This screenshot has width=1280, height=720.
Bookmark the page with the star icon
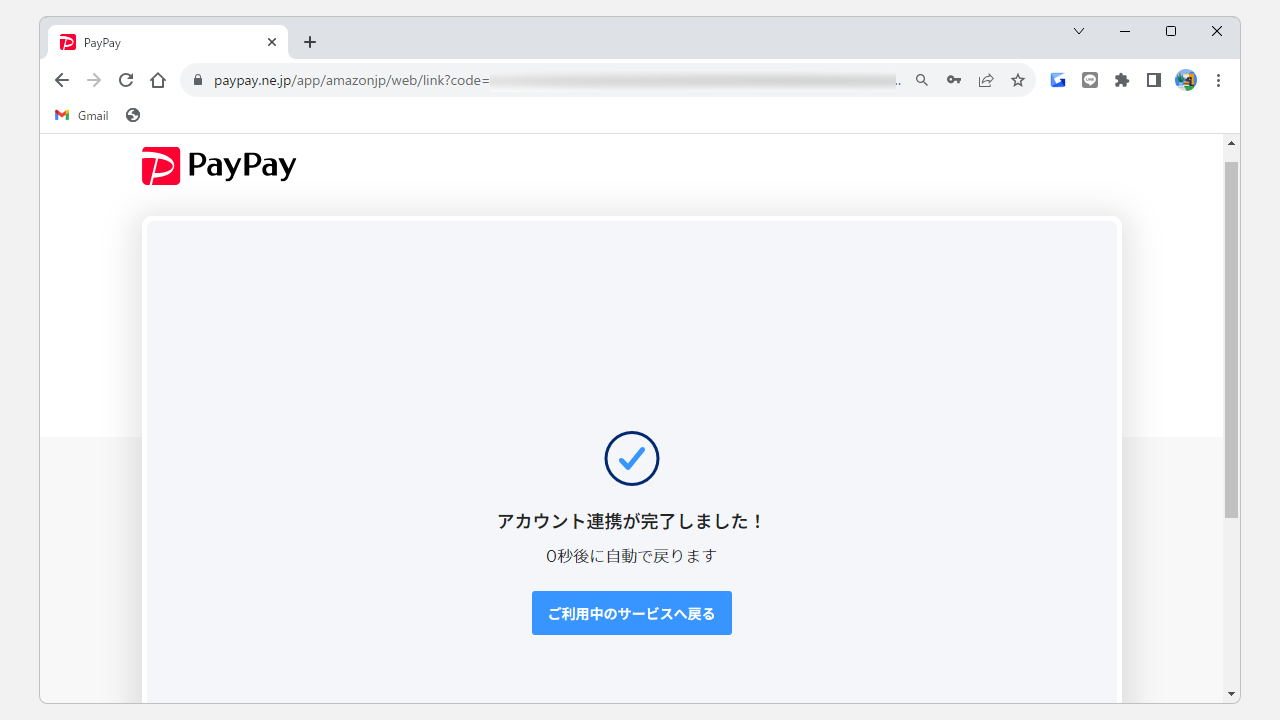pos(1018,80)
